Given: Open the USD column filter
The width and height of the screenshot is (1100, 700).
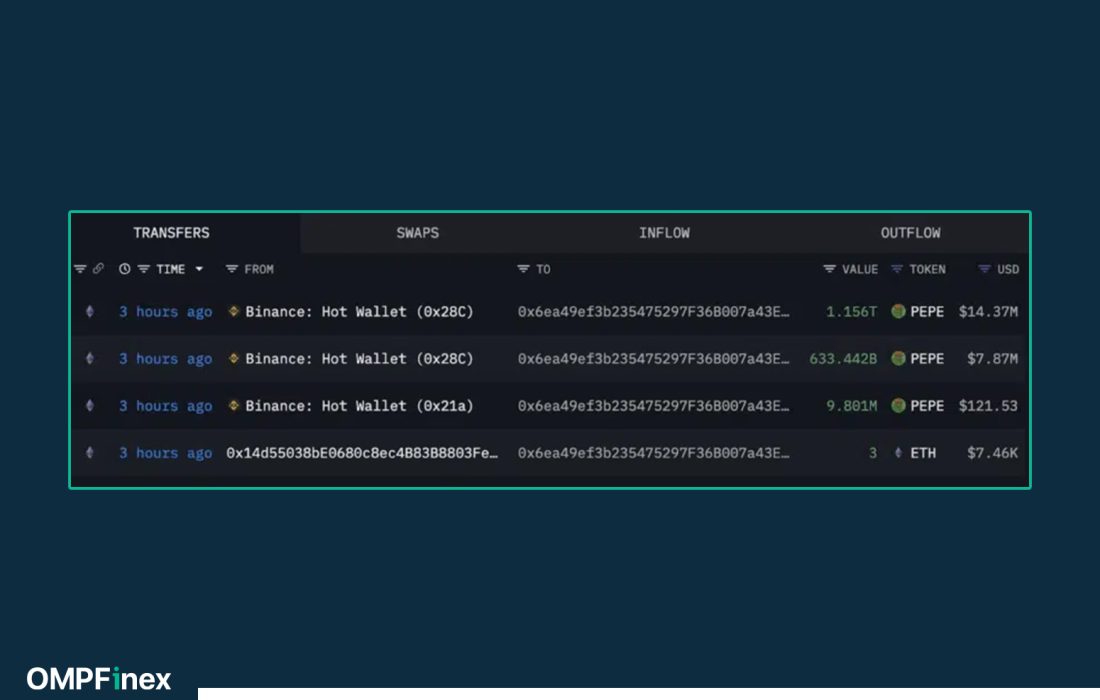Looking at the screenshot, I should [x=984, y=269].
